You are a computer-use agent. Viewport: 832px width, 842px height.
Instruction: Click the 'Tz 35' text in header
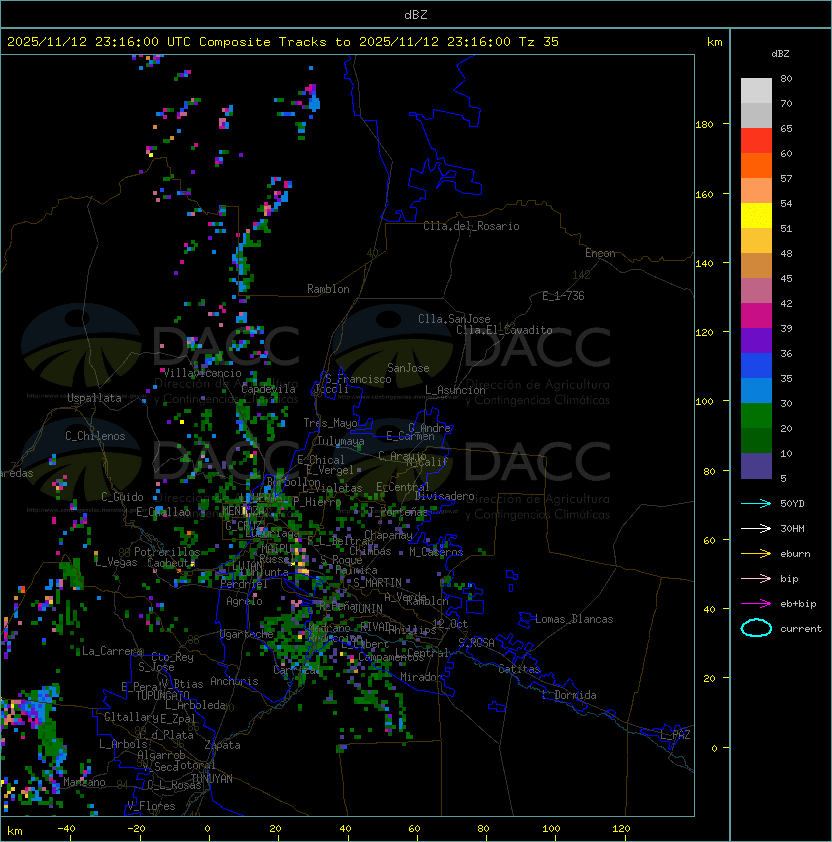pyautogui.click(x=539, y=42)
